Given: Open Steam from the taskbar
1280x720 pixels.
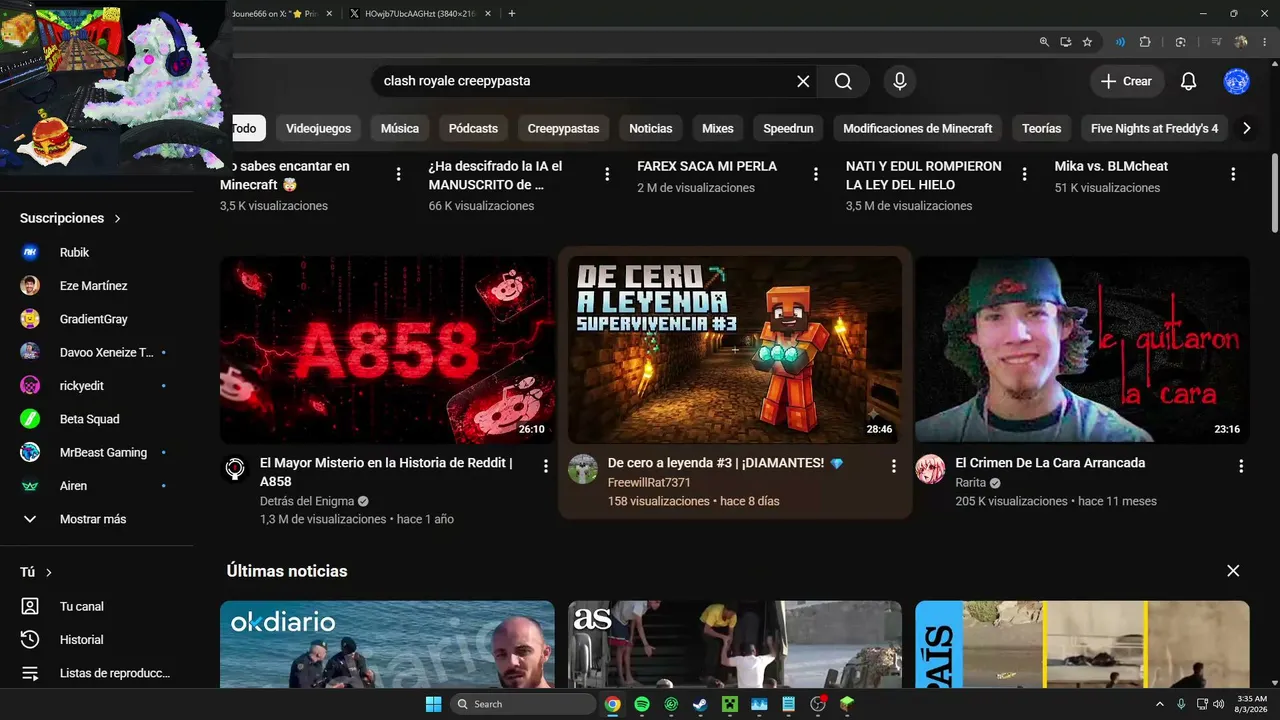Looking at the screenshot, I should coord(700,704).
